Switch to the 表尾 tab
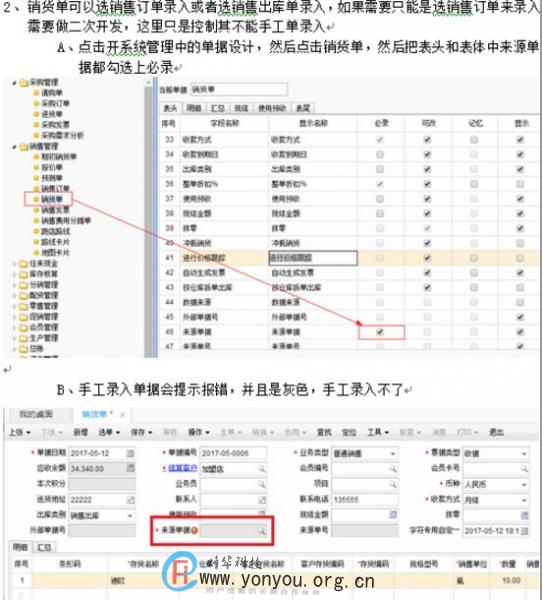 [x=303, y=108]
